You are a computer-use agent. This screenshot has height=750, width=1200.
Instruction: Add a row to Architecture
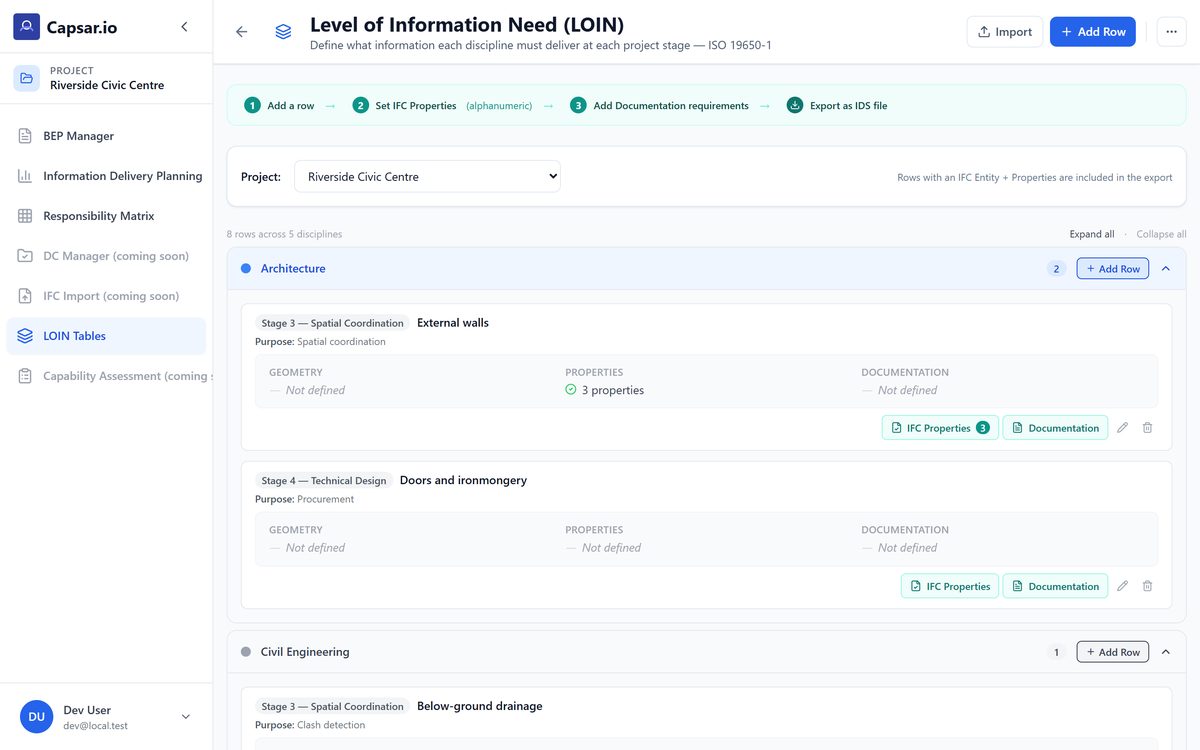coord(1112,269)
